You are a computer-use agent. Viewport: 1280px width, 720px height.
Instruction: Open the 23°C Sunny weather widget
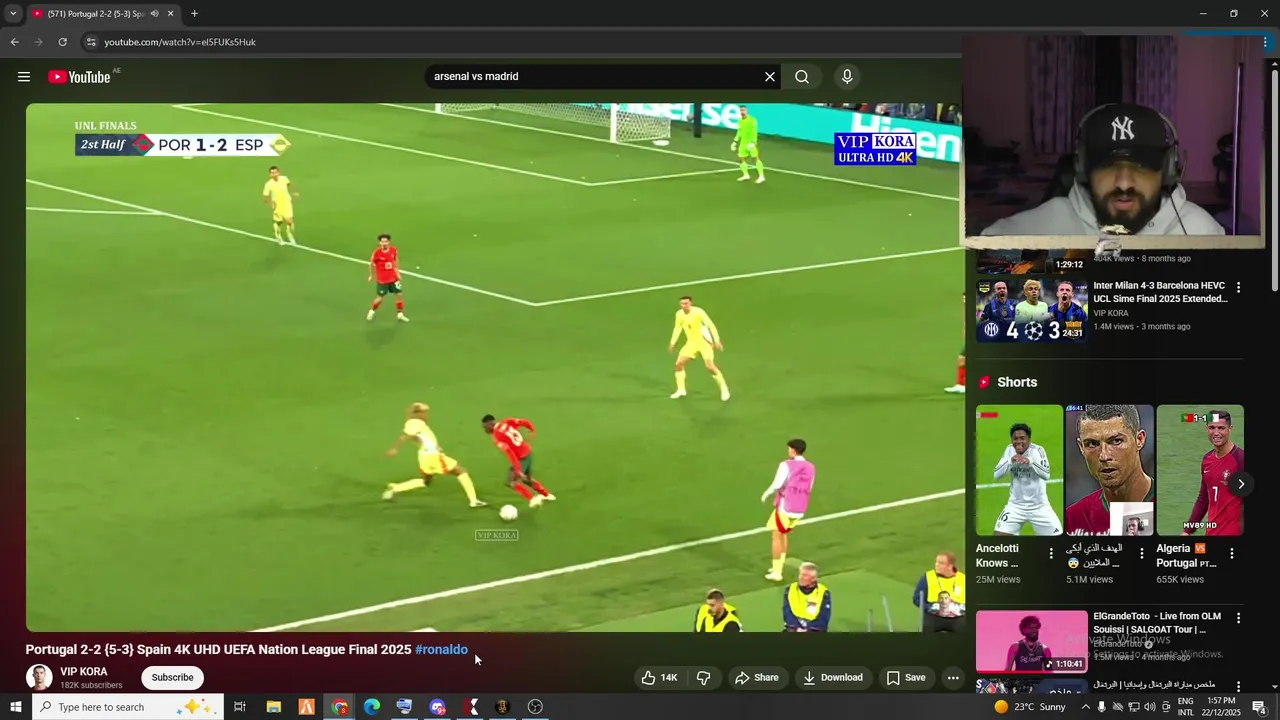point(1030,707)
